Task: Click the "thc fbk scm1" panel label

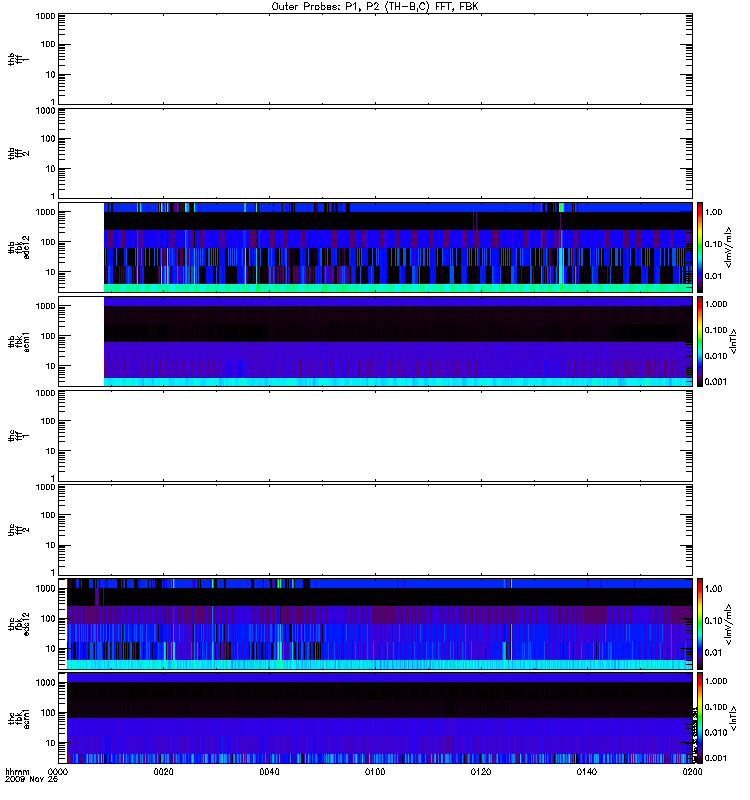Action: click(18, 718)
